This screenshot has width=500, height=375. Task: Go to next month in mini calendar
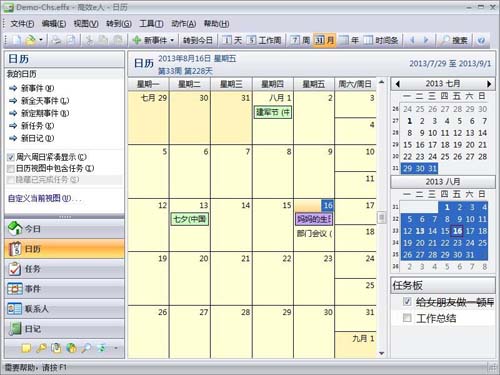(489, 84)
